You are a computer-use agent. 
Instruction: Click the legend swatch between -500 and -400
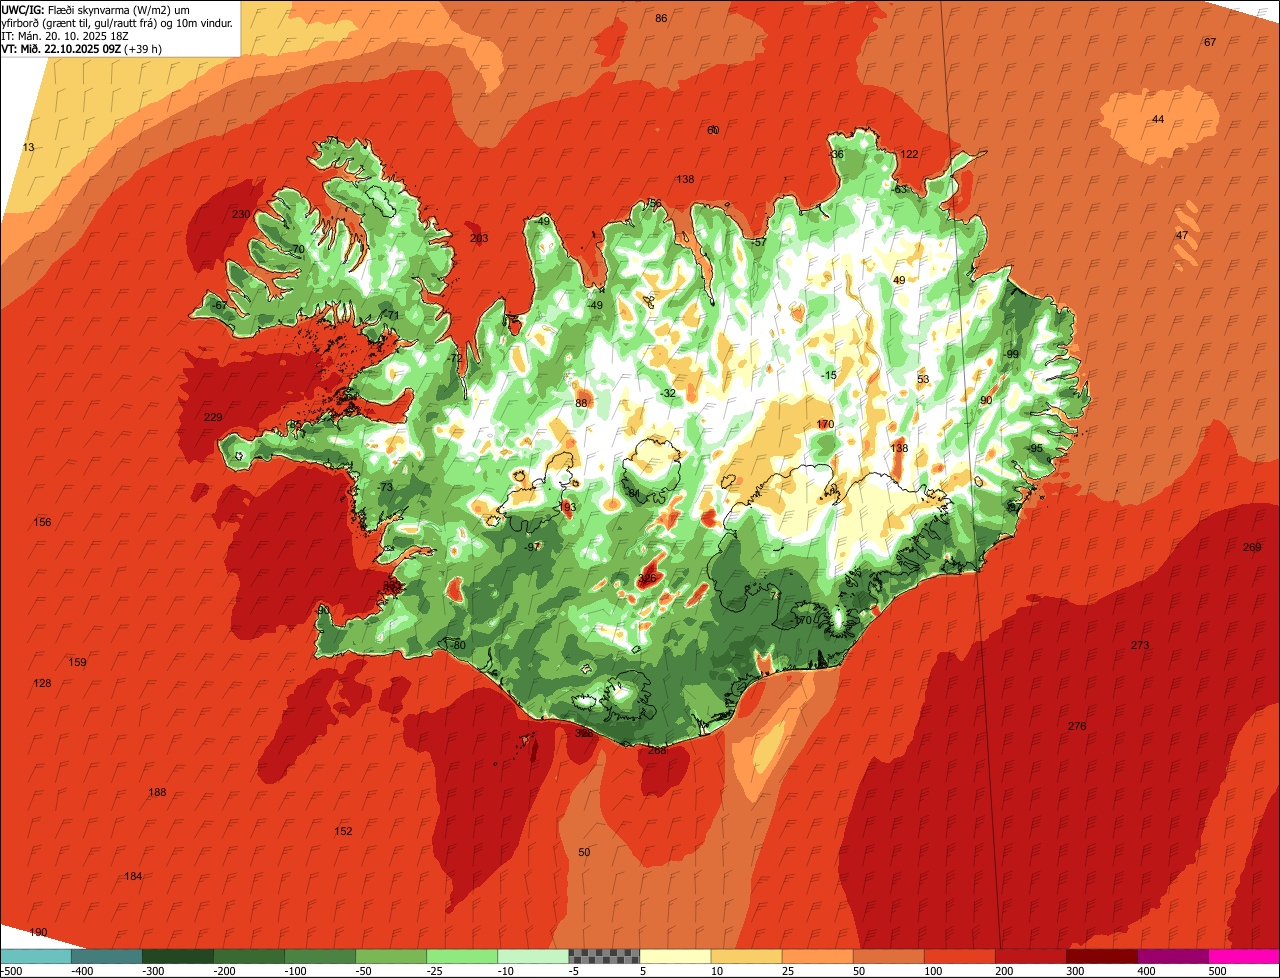click(35, 956)
